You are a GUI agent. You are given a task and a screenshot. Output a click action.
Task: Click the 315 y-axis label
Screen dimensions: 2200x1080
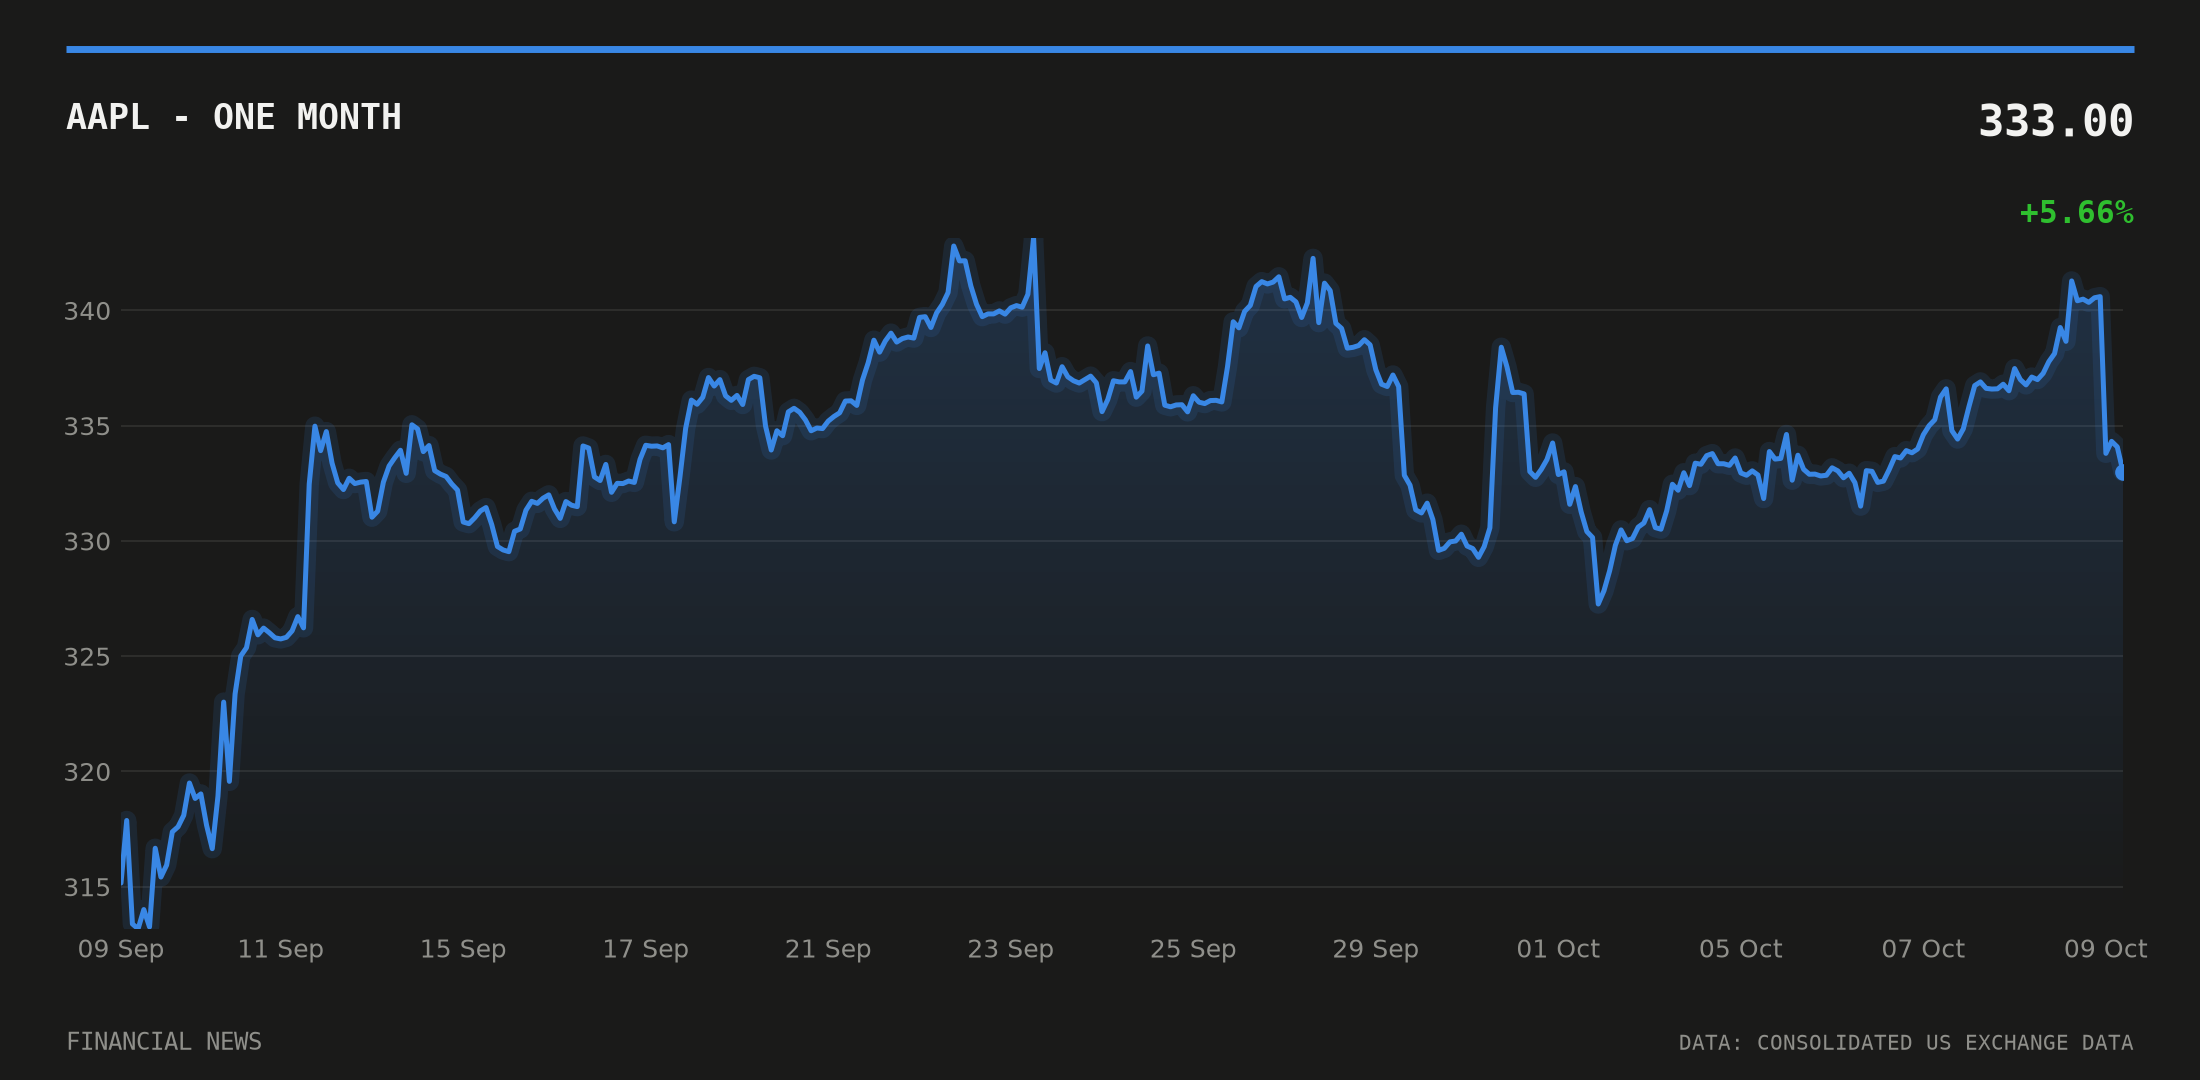tap(87, 887)
